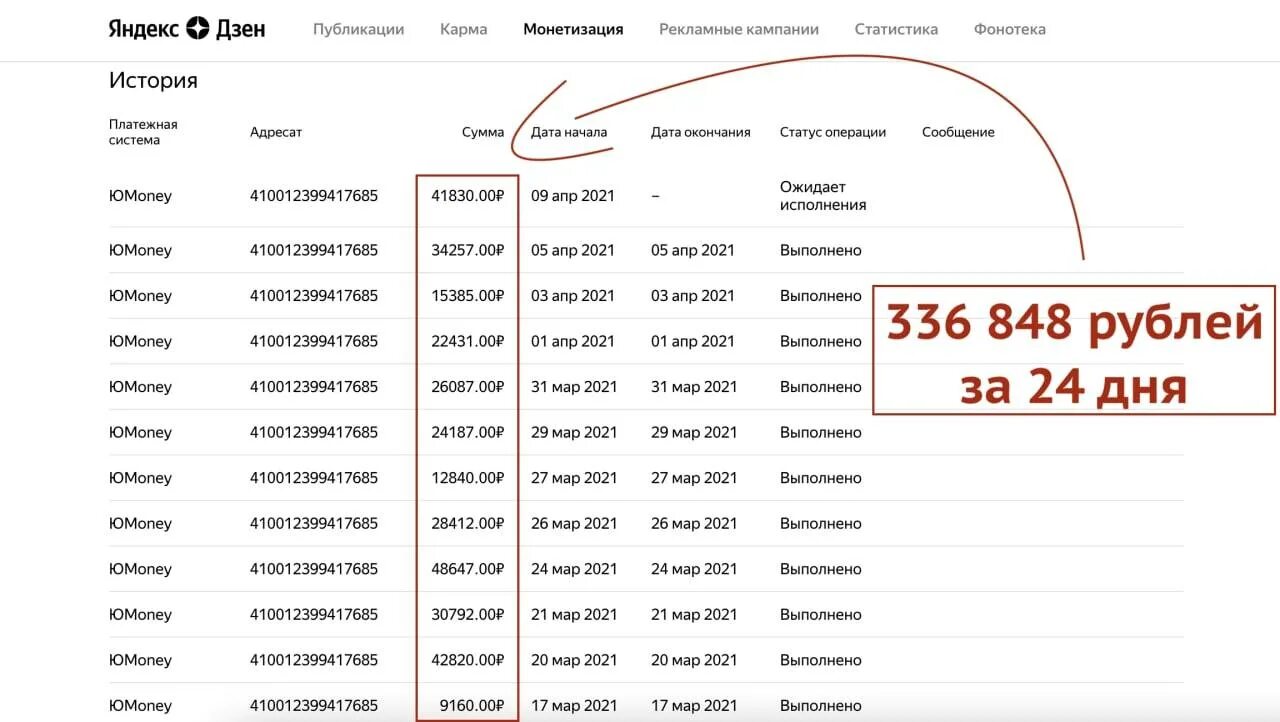Viewport: 1280px width, 722px height.
Task: Click start date 17 мар 2021
Action: pos(574,705)
